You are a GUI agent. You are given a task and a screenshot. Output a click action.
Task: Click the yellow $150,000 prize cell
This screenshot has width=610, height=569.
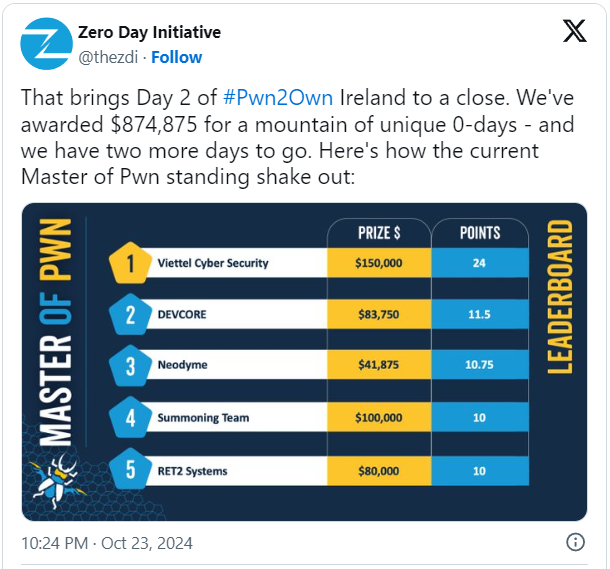pos(377,263)
